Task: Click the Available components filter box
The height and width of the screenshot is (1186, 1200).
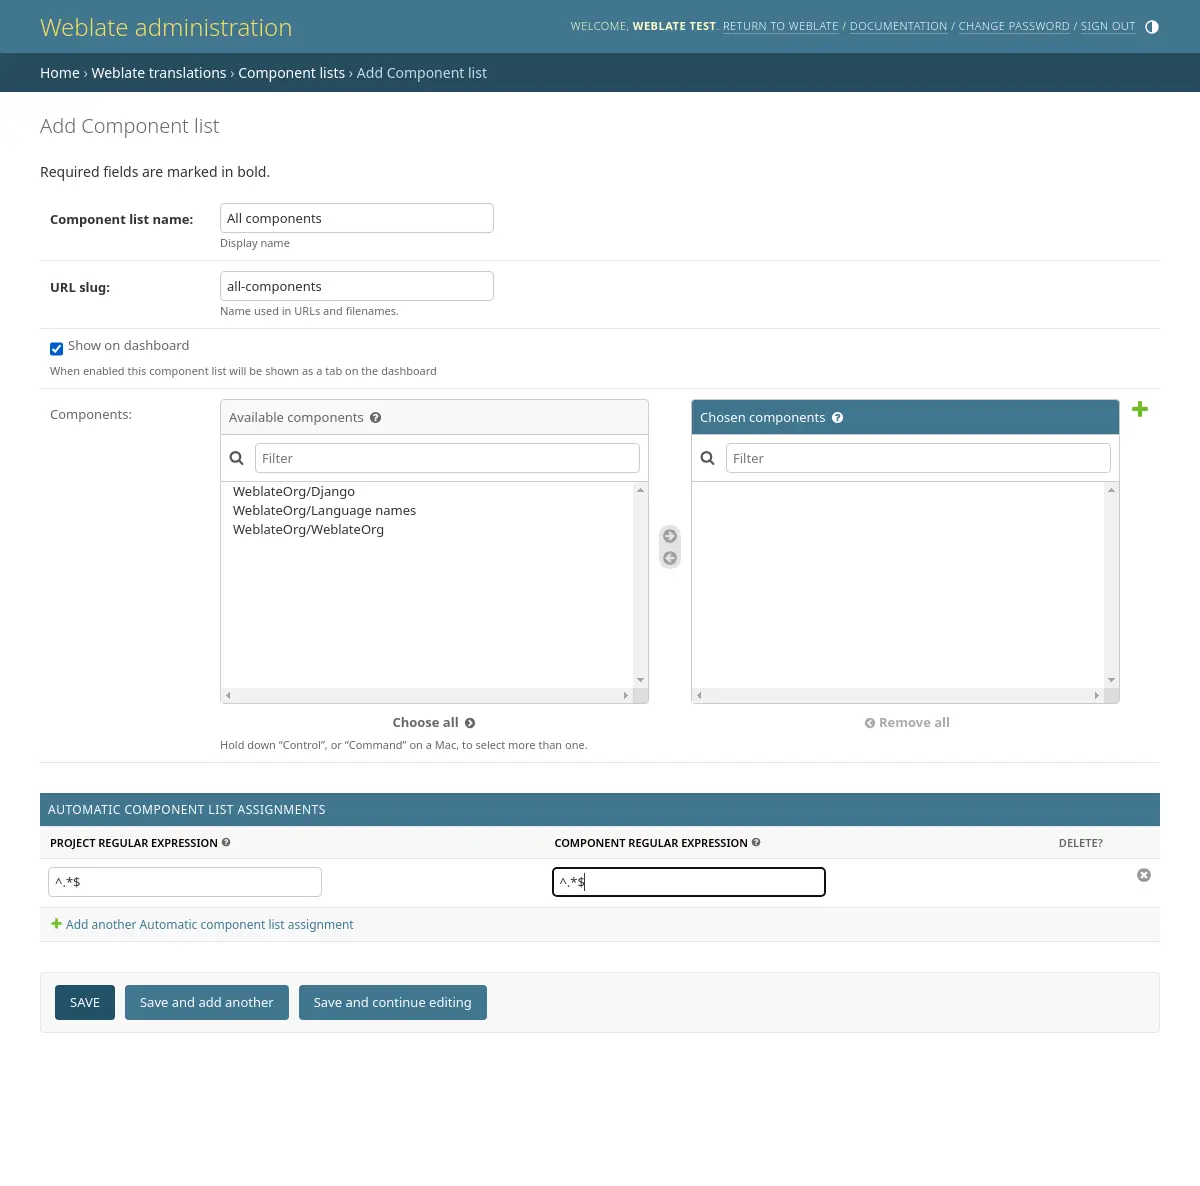Action: click(x=447, y=458)
